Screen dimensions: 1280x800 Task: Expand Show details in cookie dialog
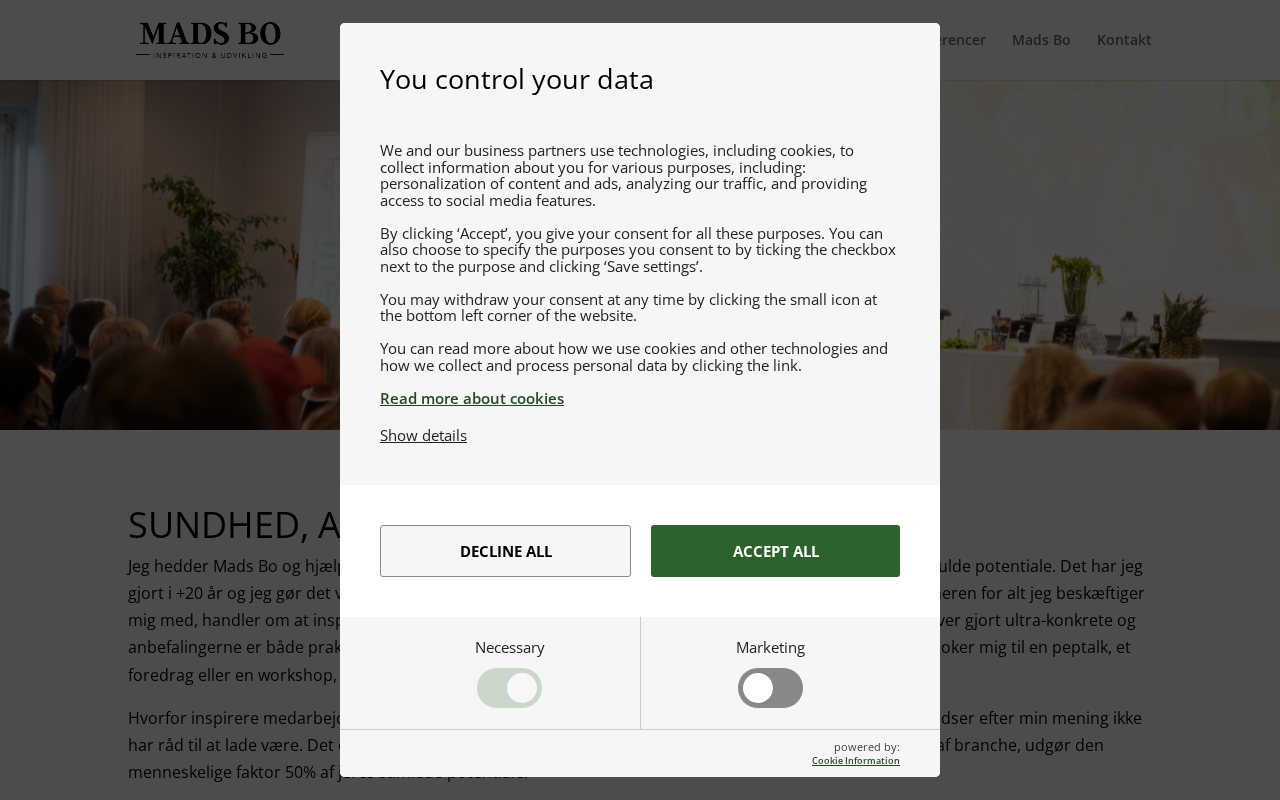click(x=423, y=436)
